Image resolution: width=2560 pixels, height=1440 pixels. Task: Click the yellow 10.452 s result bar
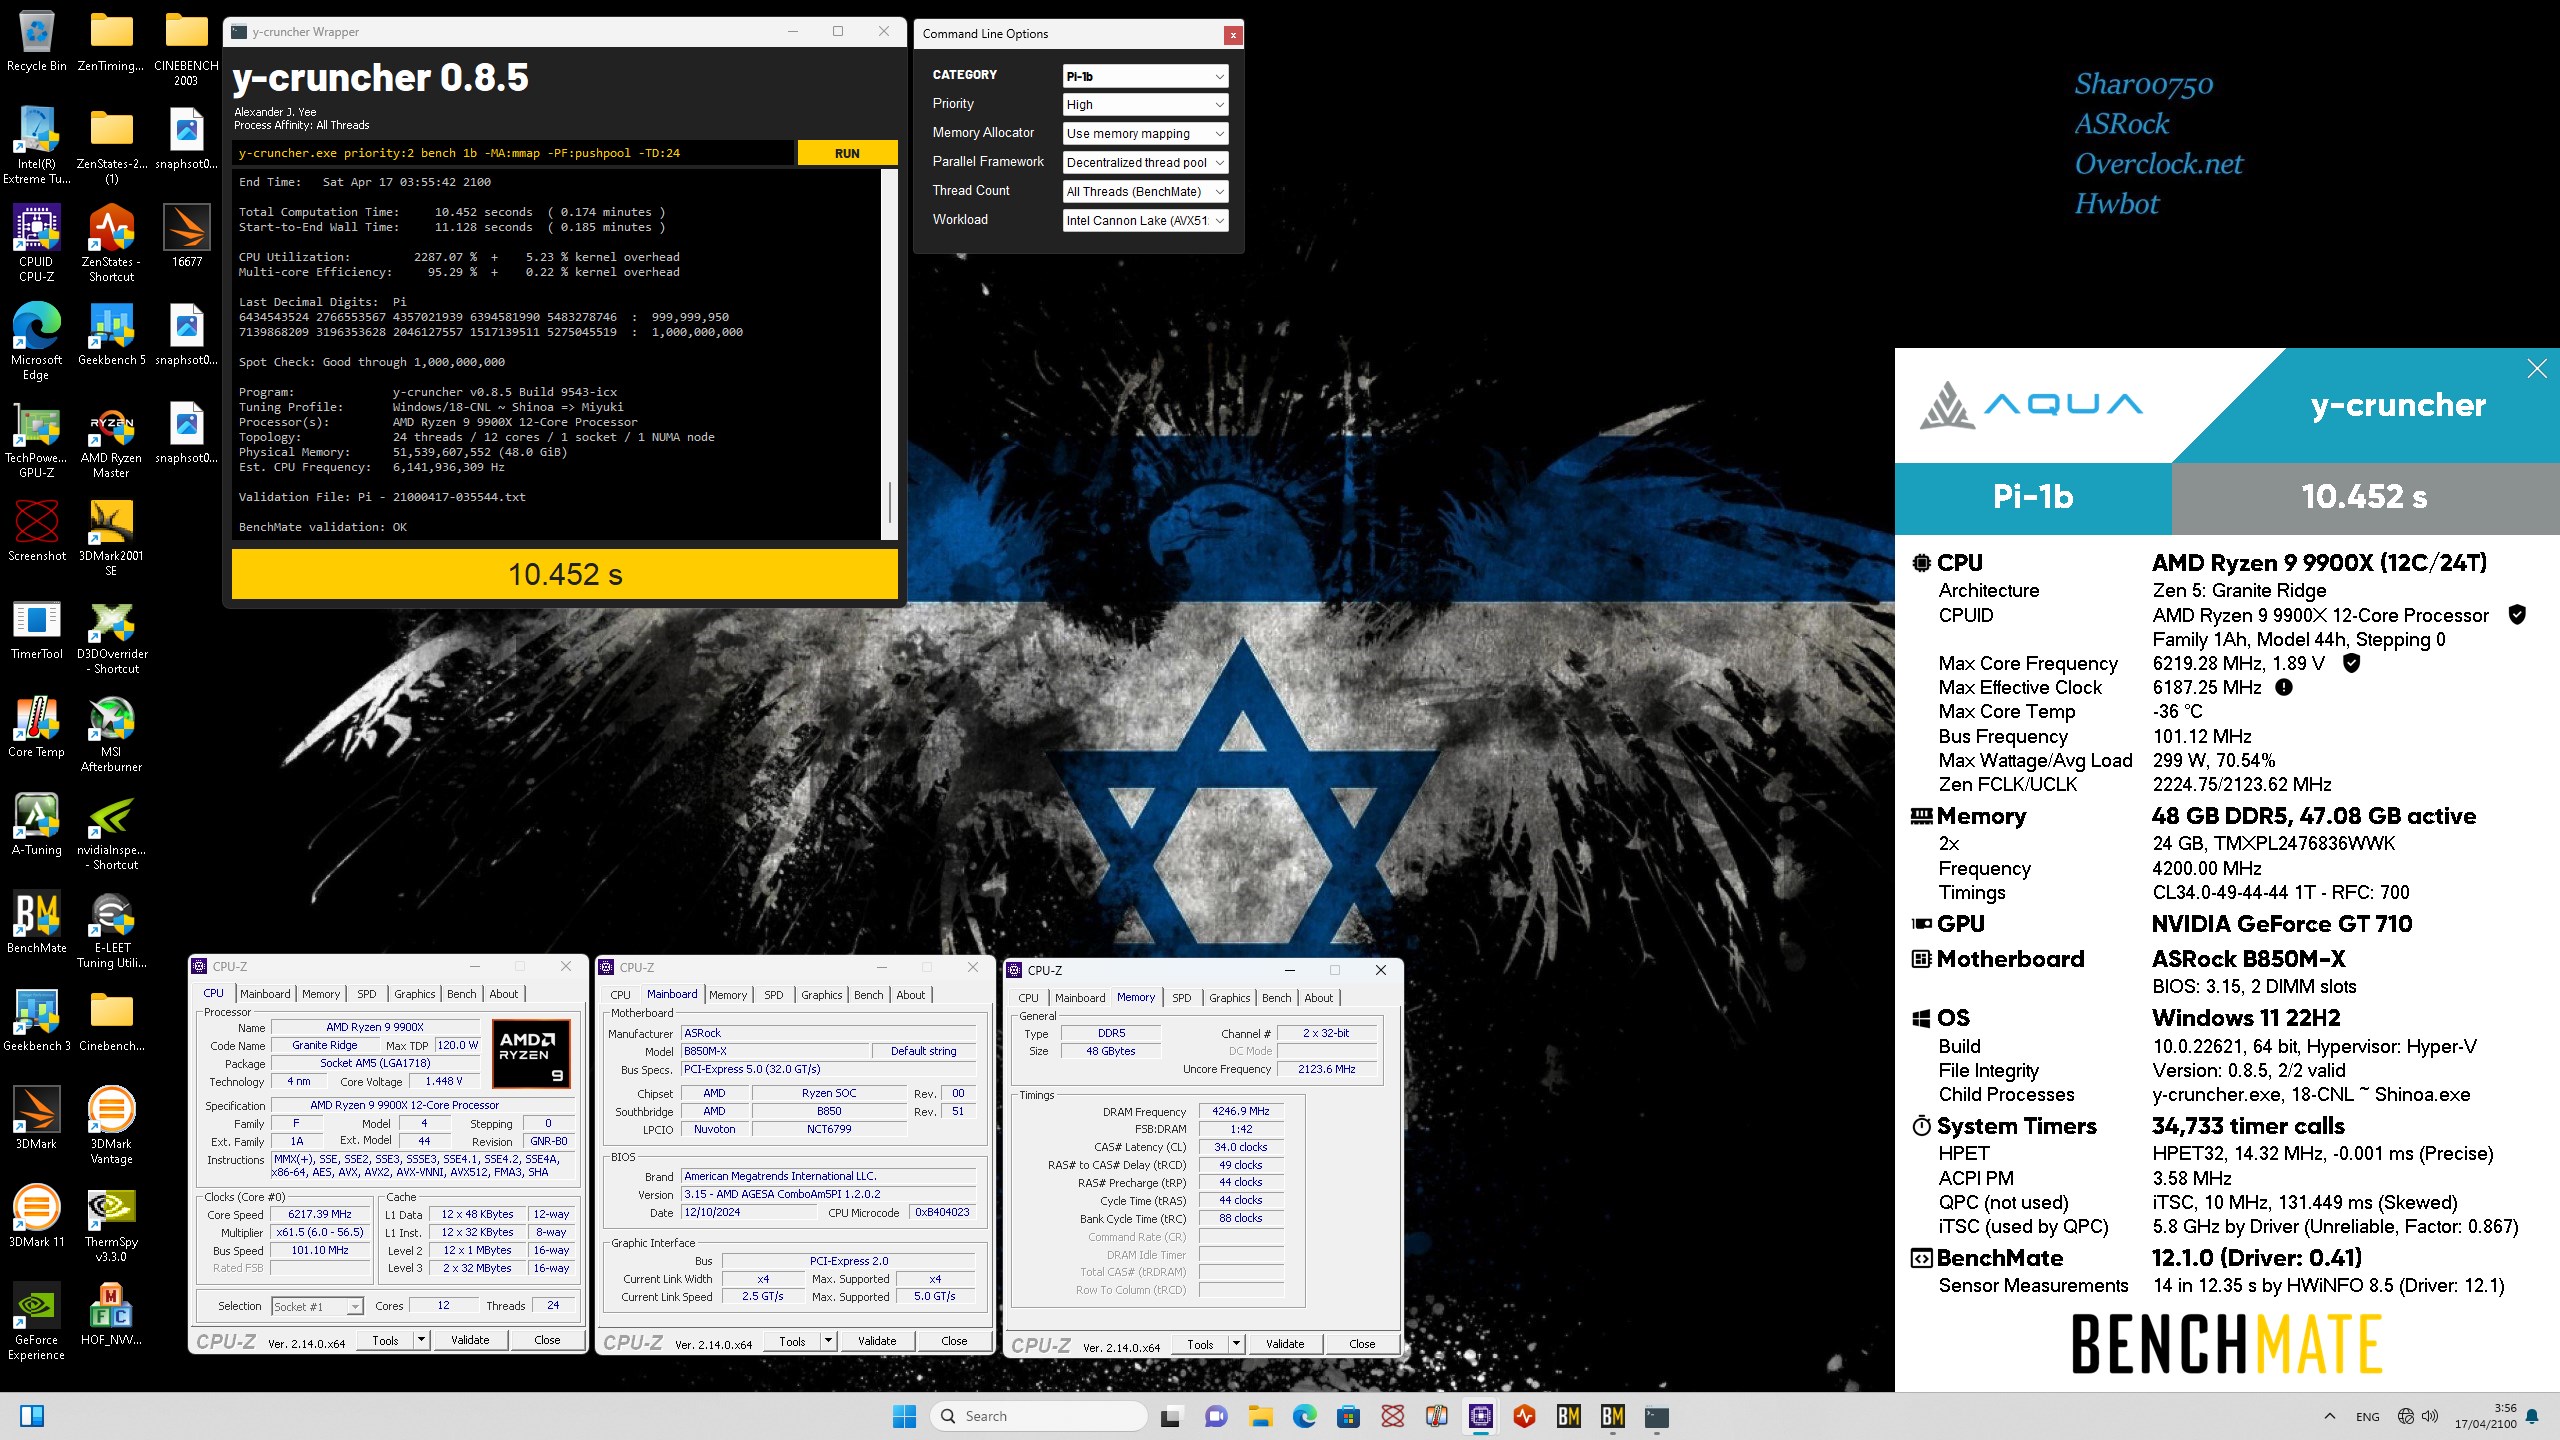point(565,575)
